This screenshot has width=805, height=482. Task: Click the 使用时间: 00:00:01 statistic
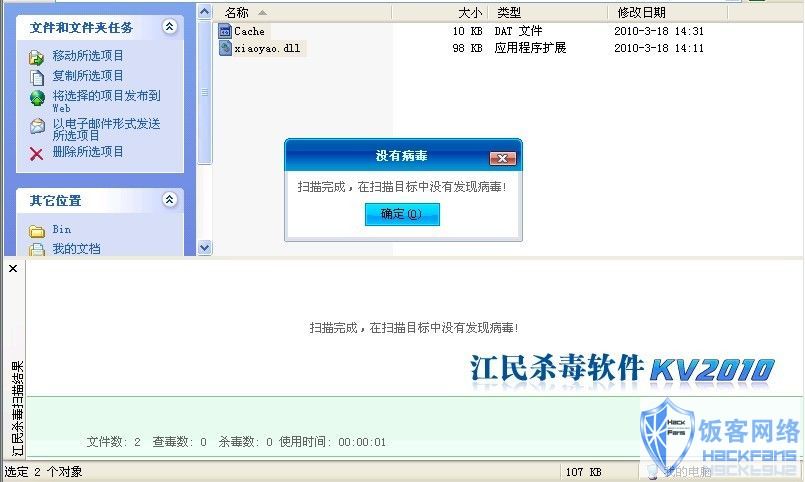click(x=332, y=442)
